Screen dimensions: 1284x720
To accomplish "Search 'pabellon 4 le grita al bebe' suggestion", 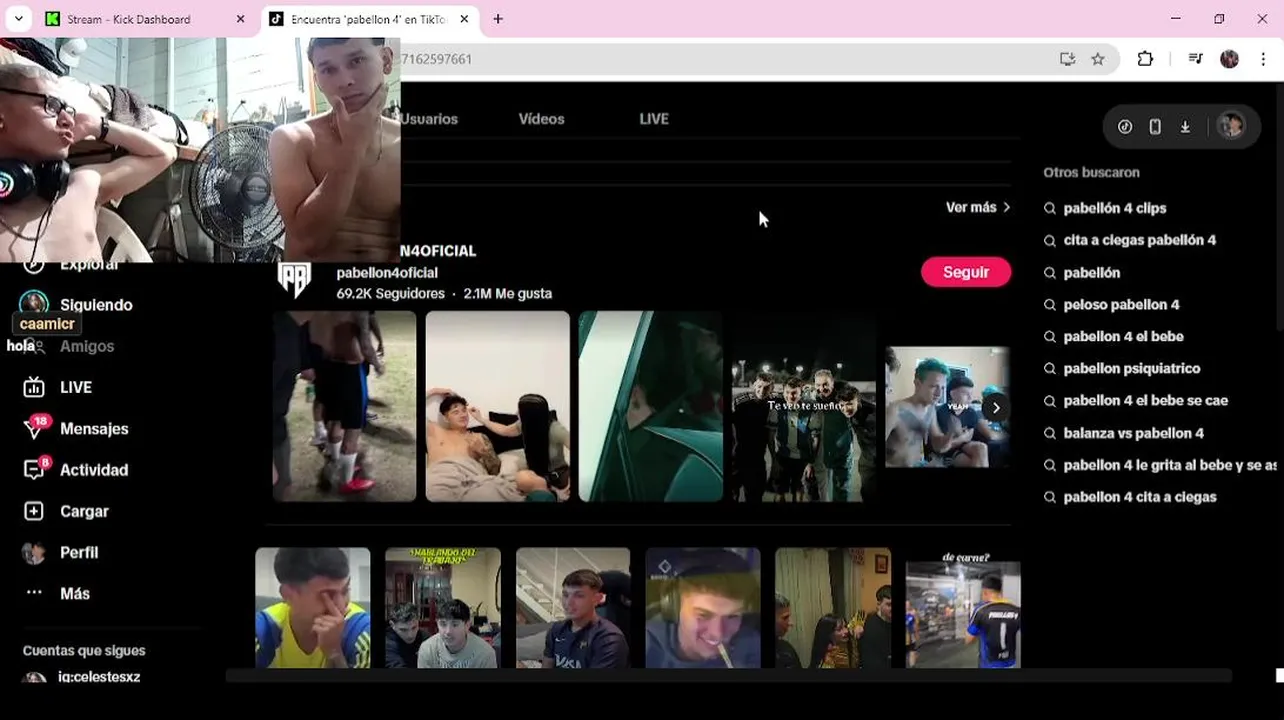I will (1170, 465).
